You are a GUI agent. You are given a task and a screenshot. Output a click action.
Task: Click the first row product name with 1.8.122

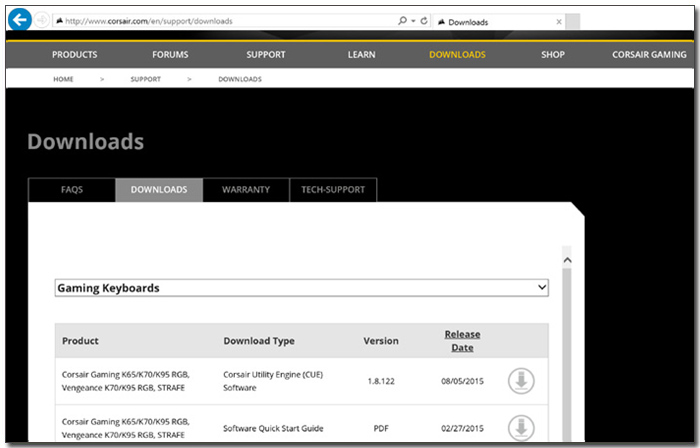tap(125, 381)
